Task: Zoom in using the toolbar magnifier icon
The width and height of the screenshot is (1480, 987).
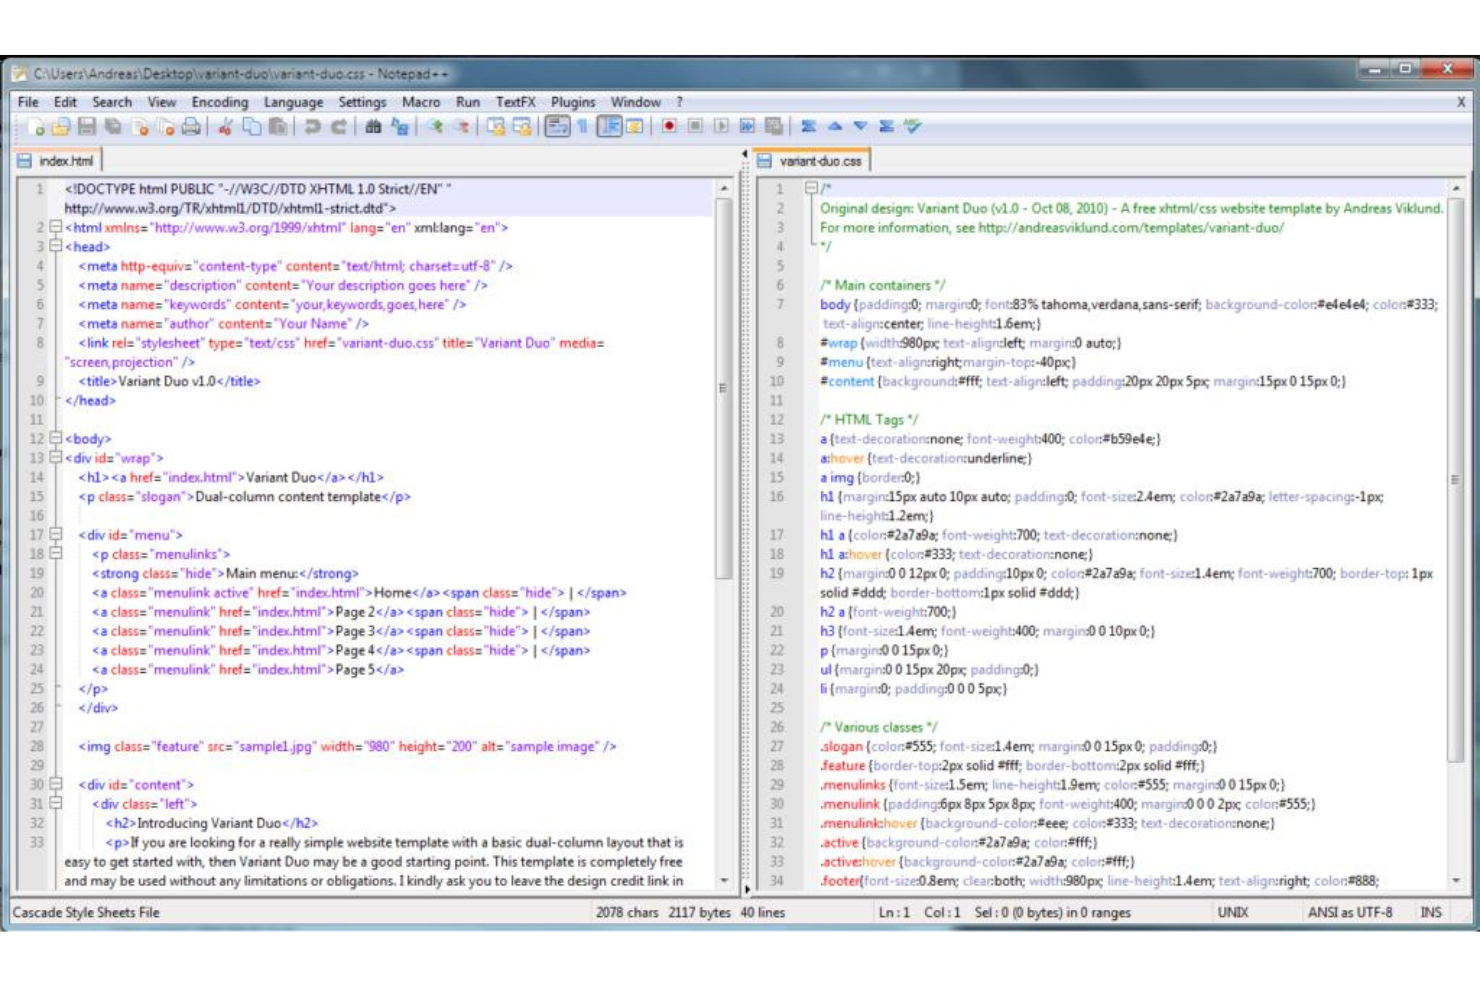Action: click(x=433, y=127)
